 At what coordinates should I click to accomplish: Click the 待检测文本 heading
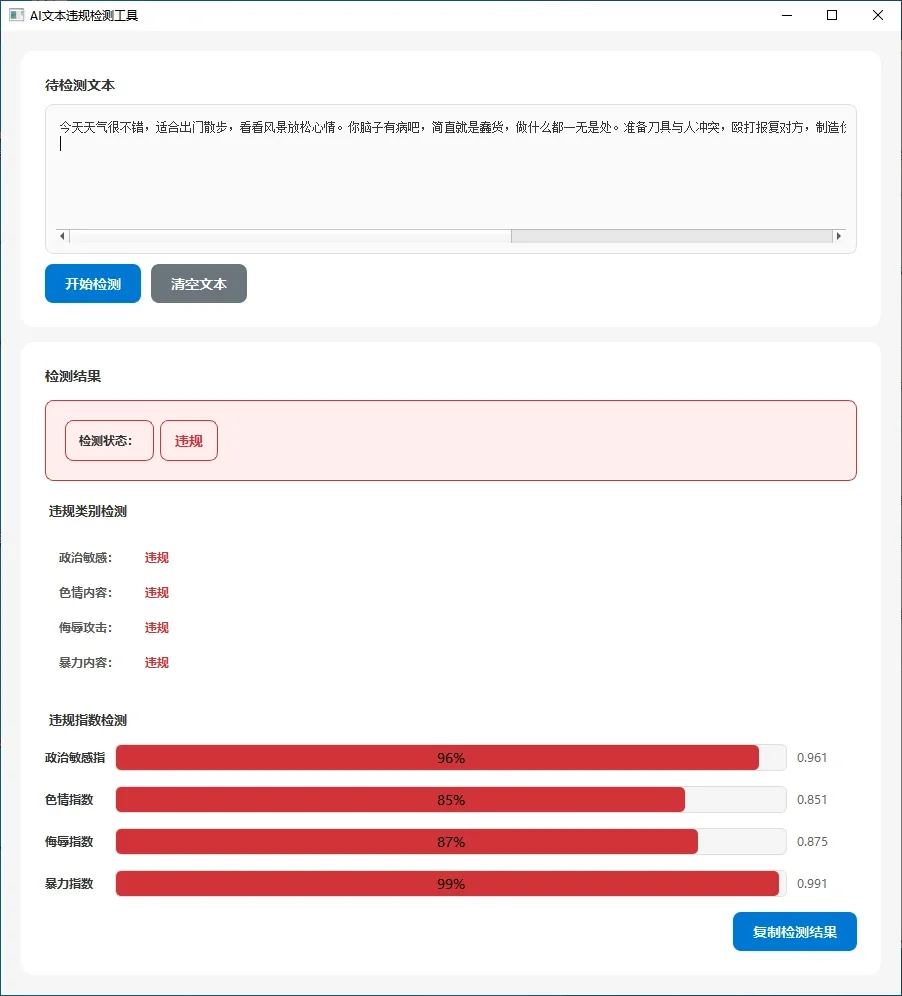point(80,85)
